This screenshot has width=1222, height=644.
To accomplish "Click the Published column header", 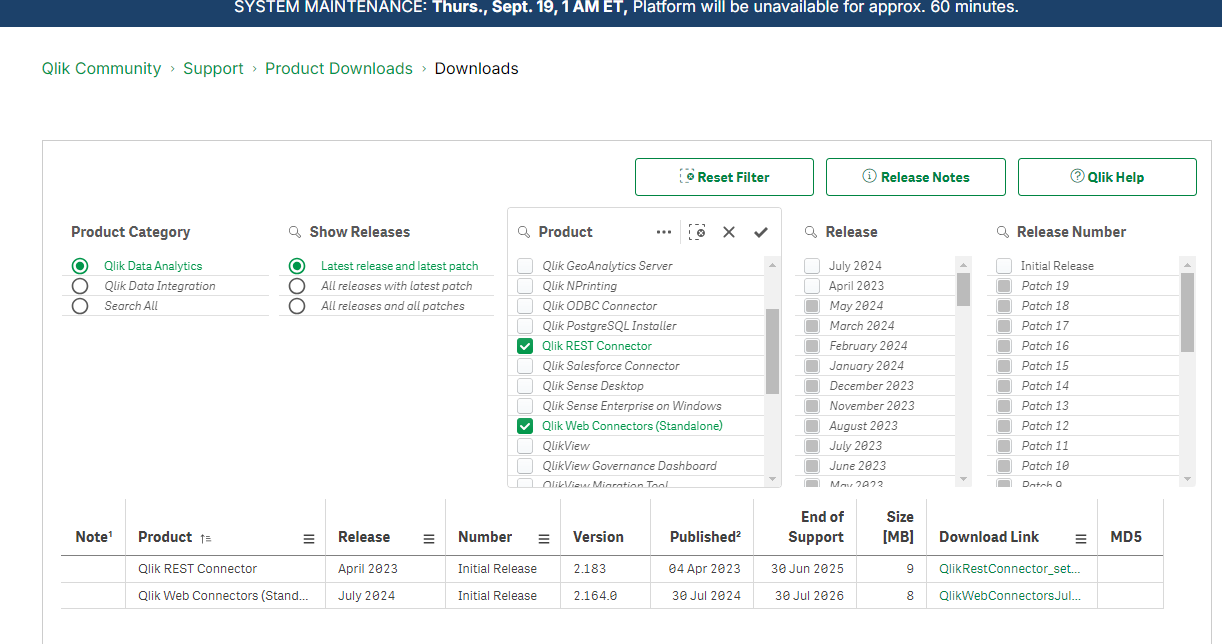I will [705, 537].
